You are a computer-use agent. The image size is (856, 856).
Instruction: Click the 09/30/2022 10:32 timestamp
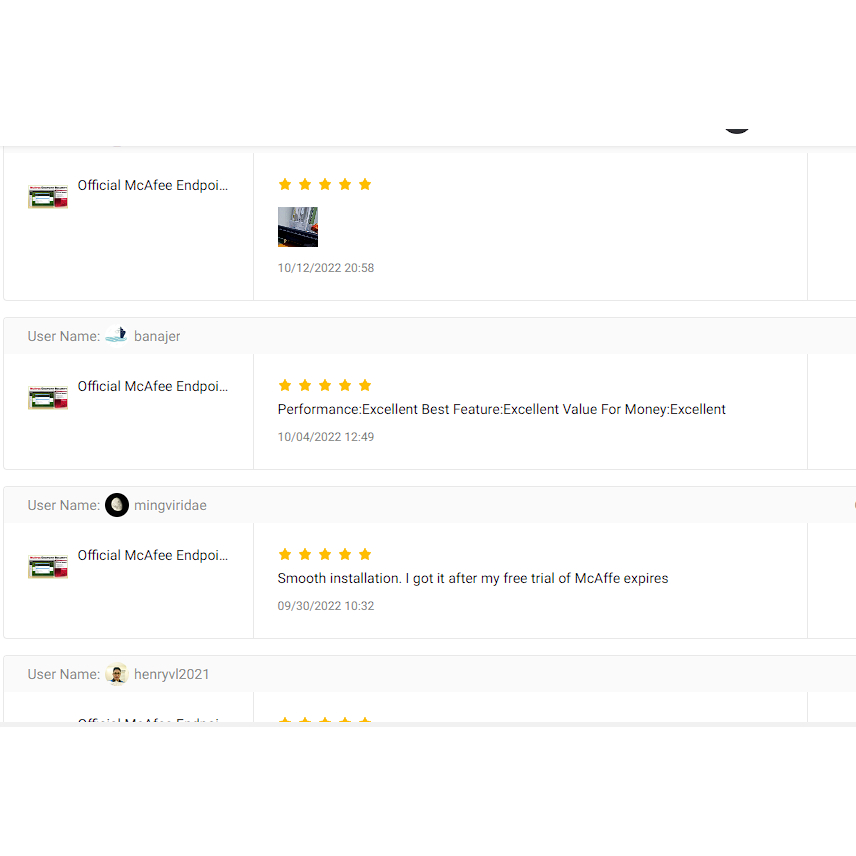tap(326, 606)
